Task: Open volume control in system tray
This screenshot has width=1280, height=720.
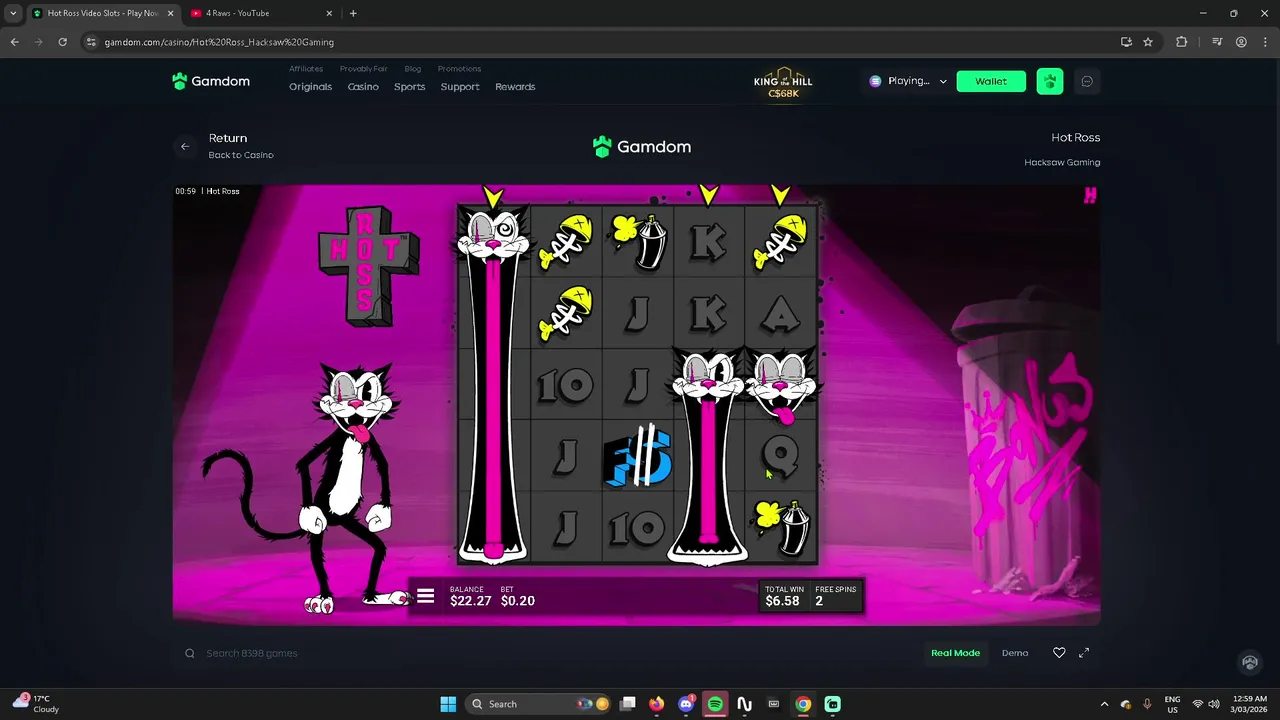Action: coord(1213,704)
